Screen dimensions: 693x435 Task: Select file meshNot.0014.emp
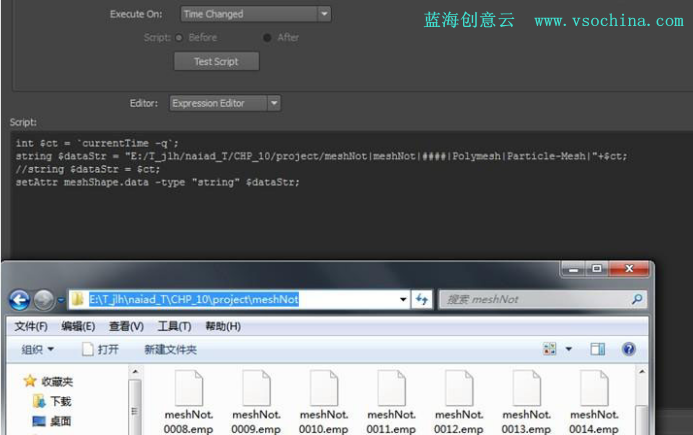click(x=594, y=402)
